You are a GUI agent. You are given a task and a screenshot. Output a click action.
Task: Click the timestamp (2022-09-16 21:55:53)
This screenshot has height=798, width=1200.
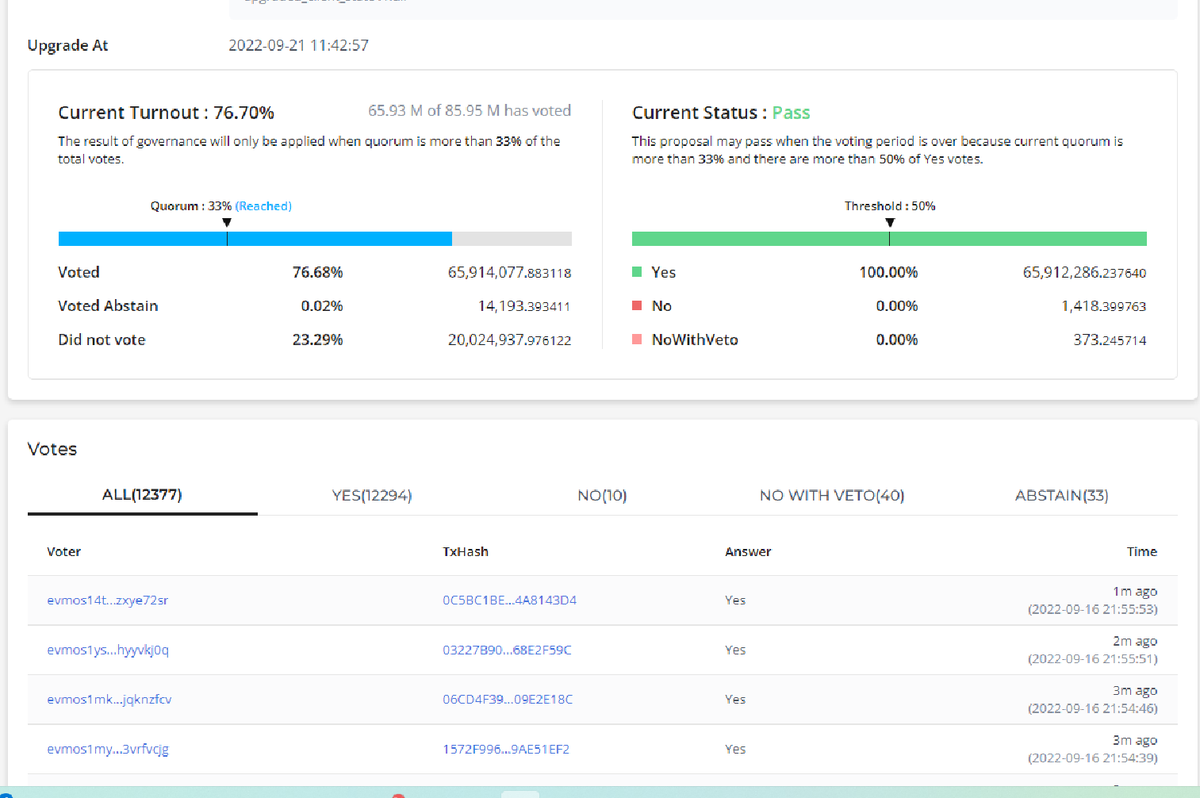tap(1092, 608)
